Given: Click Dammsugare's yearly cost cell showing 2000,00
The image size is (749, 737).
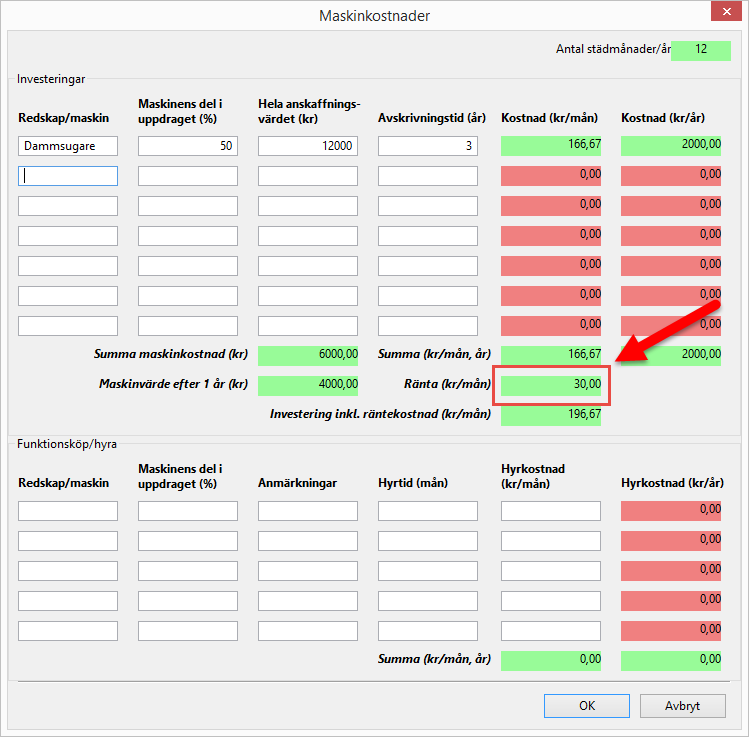Looking at the screenshot, I should pos(671,146).
